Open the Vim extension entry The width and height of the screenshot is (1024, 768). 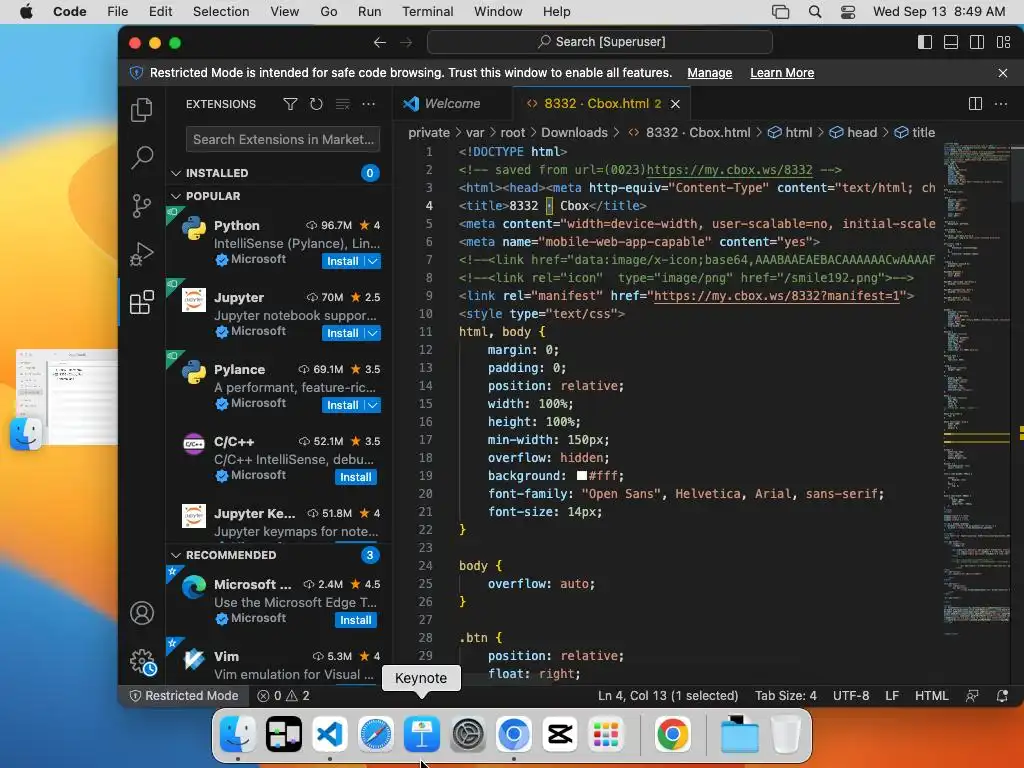(x=279, y=662)
